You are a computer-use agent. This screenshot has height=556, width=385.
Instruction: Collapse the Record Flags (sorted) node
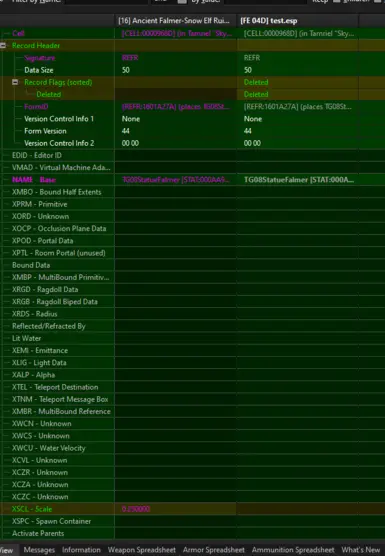(15, 82)
